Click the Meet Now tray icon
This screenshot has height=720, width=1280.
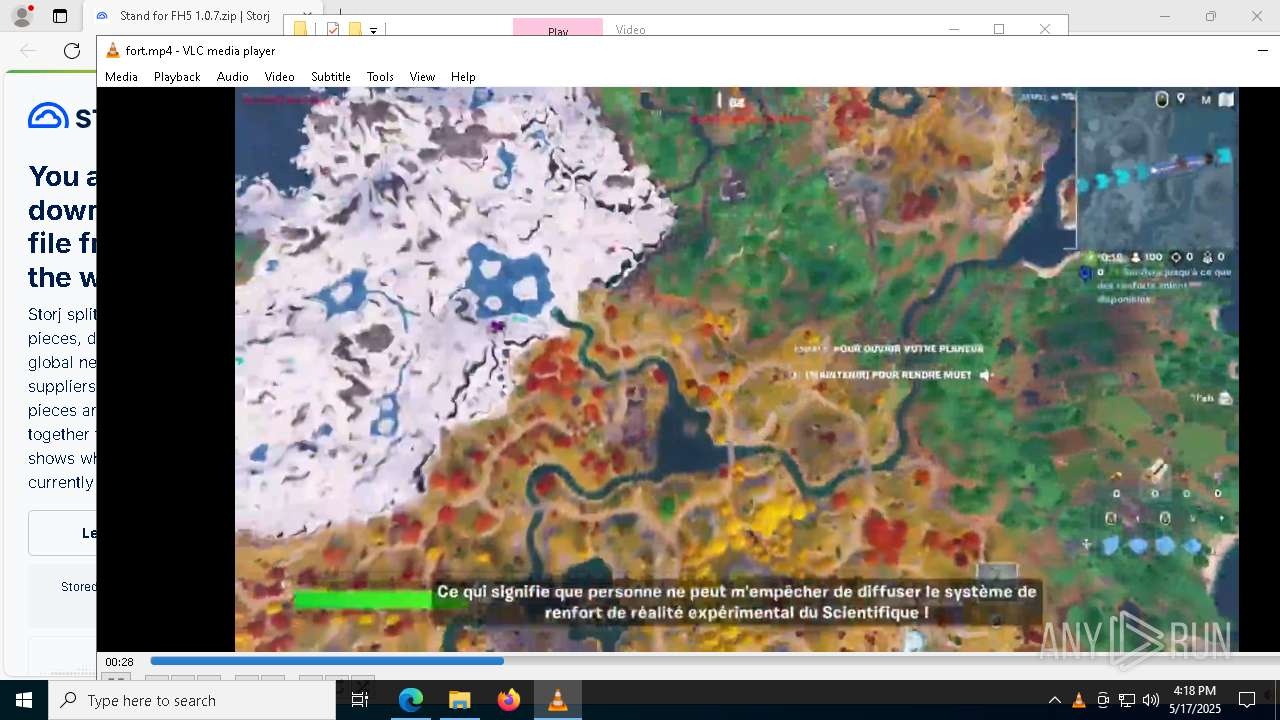(1102, 700)
